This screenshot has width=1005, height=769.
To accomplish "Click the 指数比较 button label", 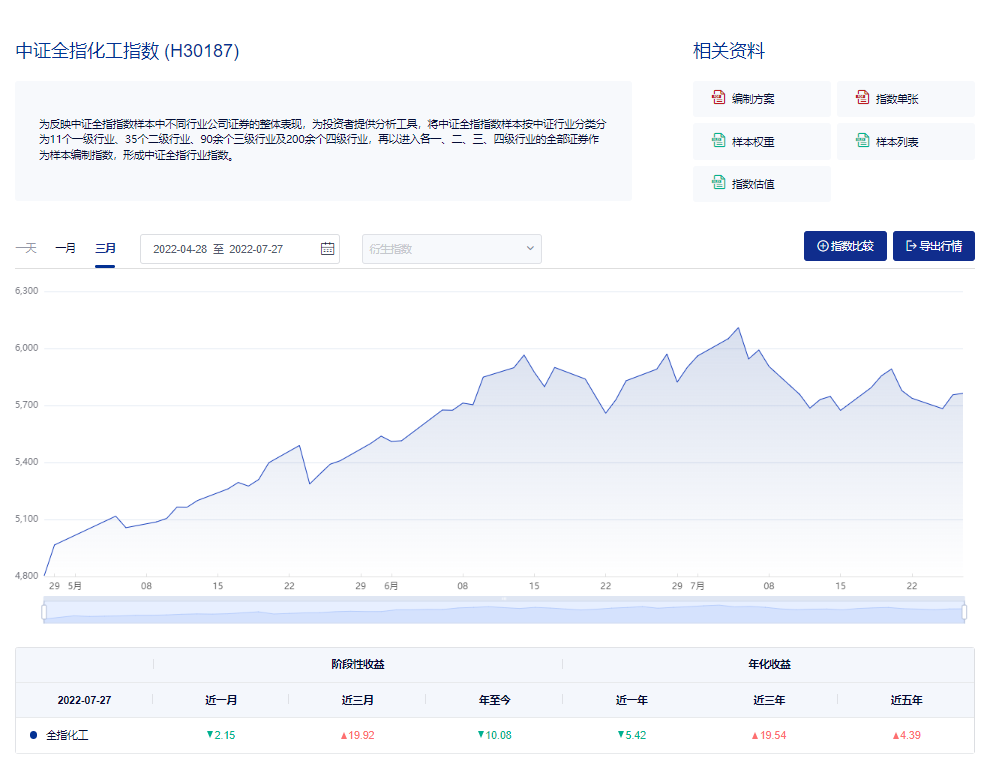I will pos(852,246).
